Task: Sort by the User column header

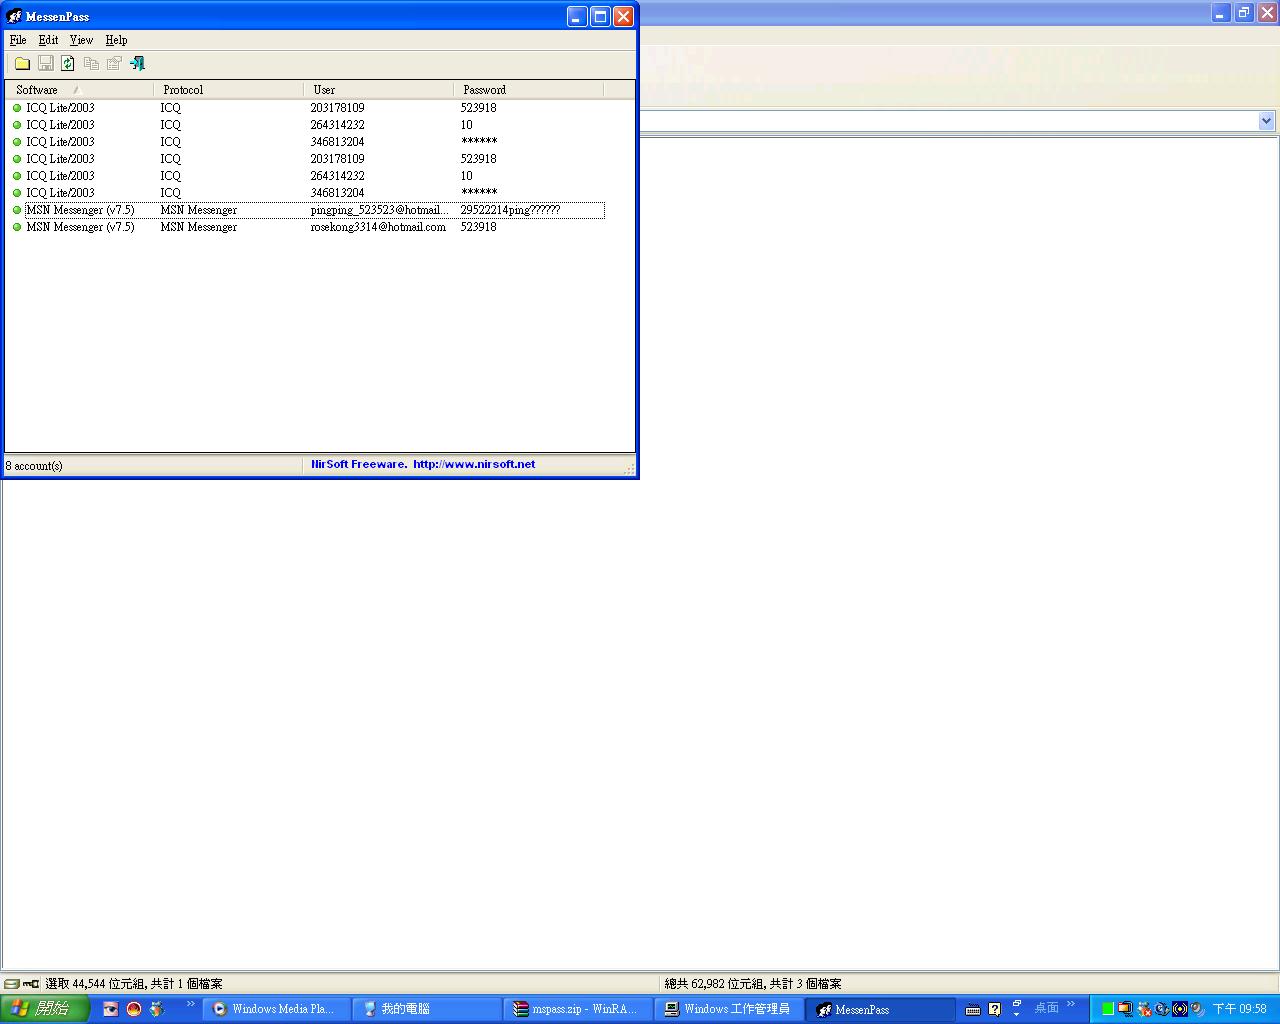Action: [378, 90]
